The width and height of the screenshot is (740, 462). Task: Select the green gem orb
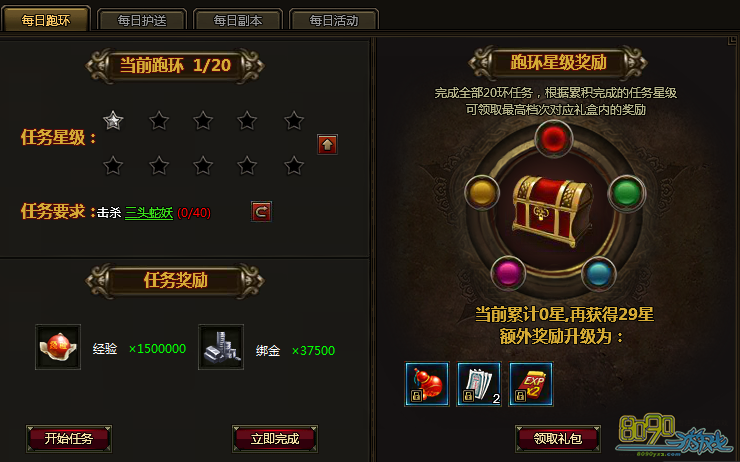626,193
